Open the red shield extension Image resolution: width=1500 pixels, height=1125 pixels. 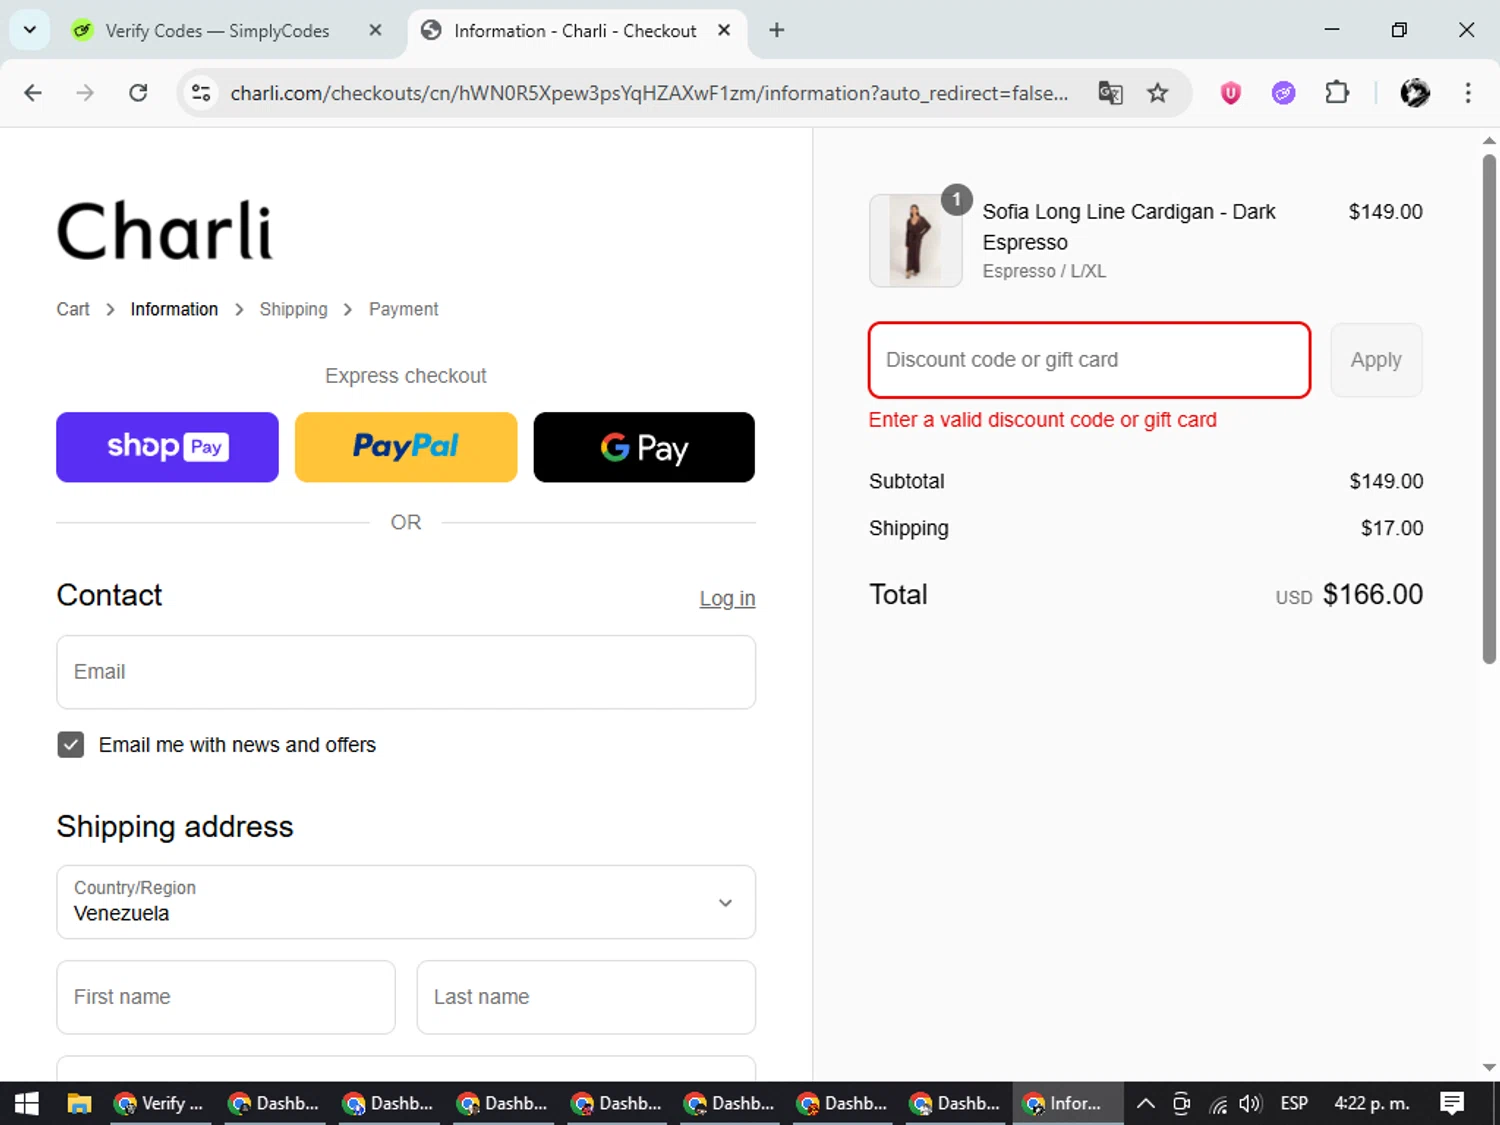point(1230,93)
